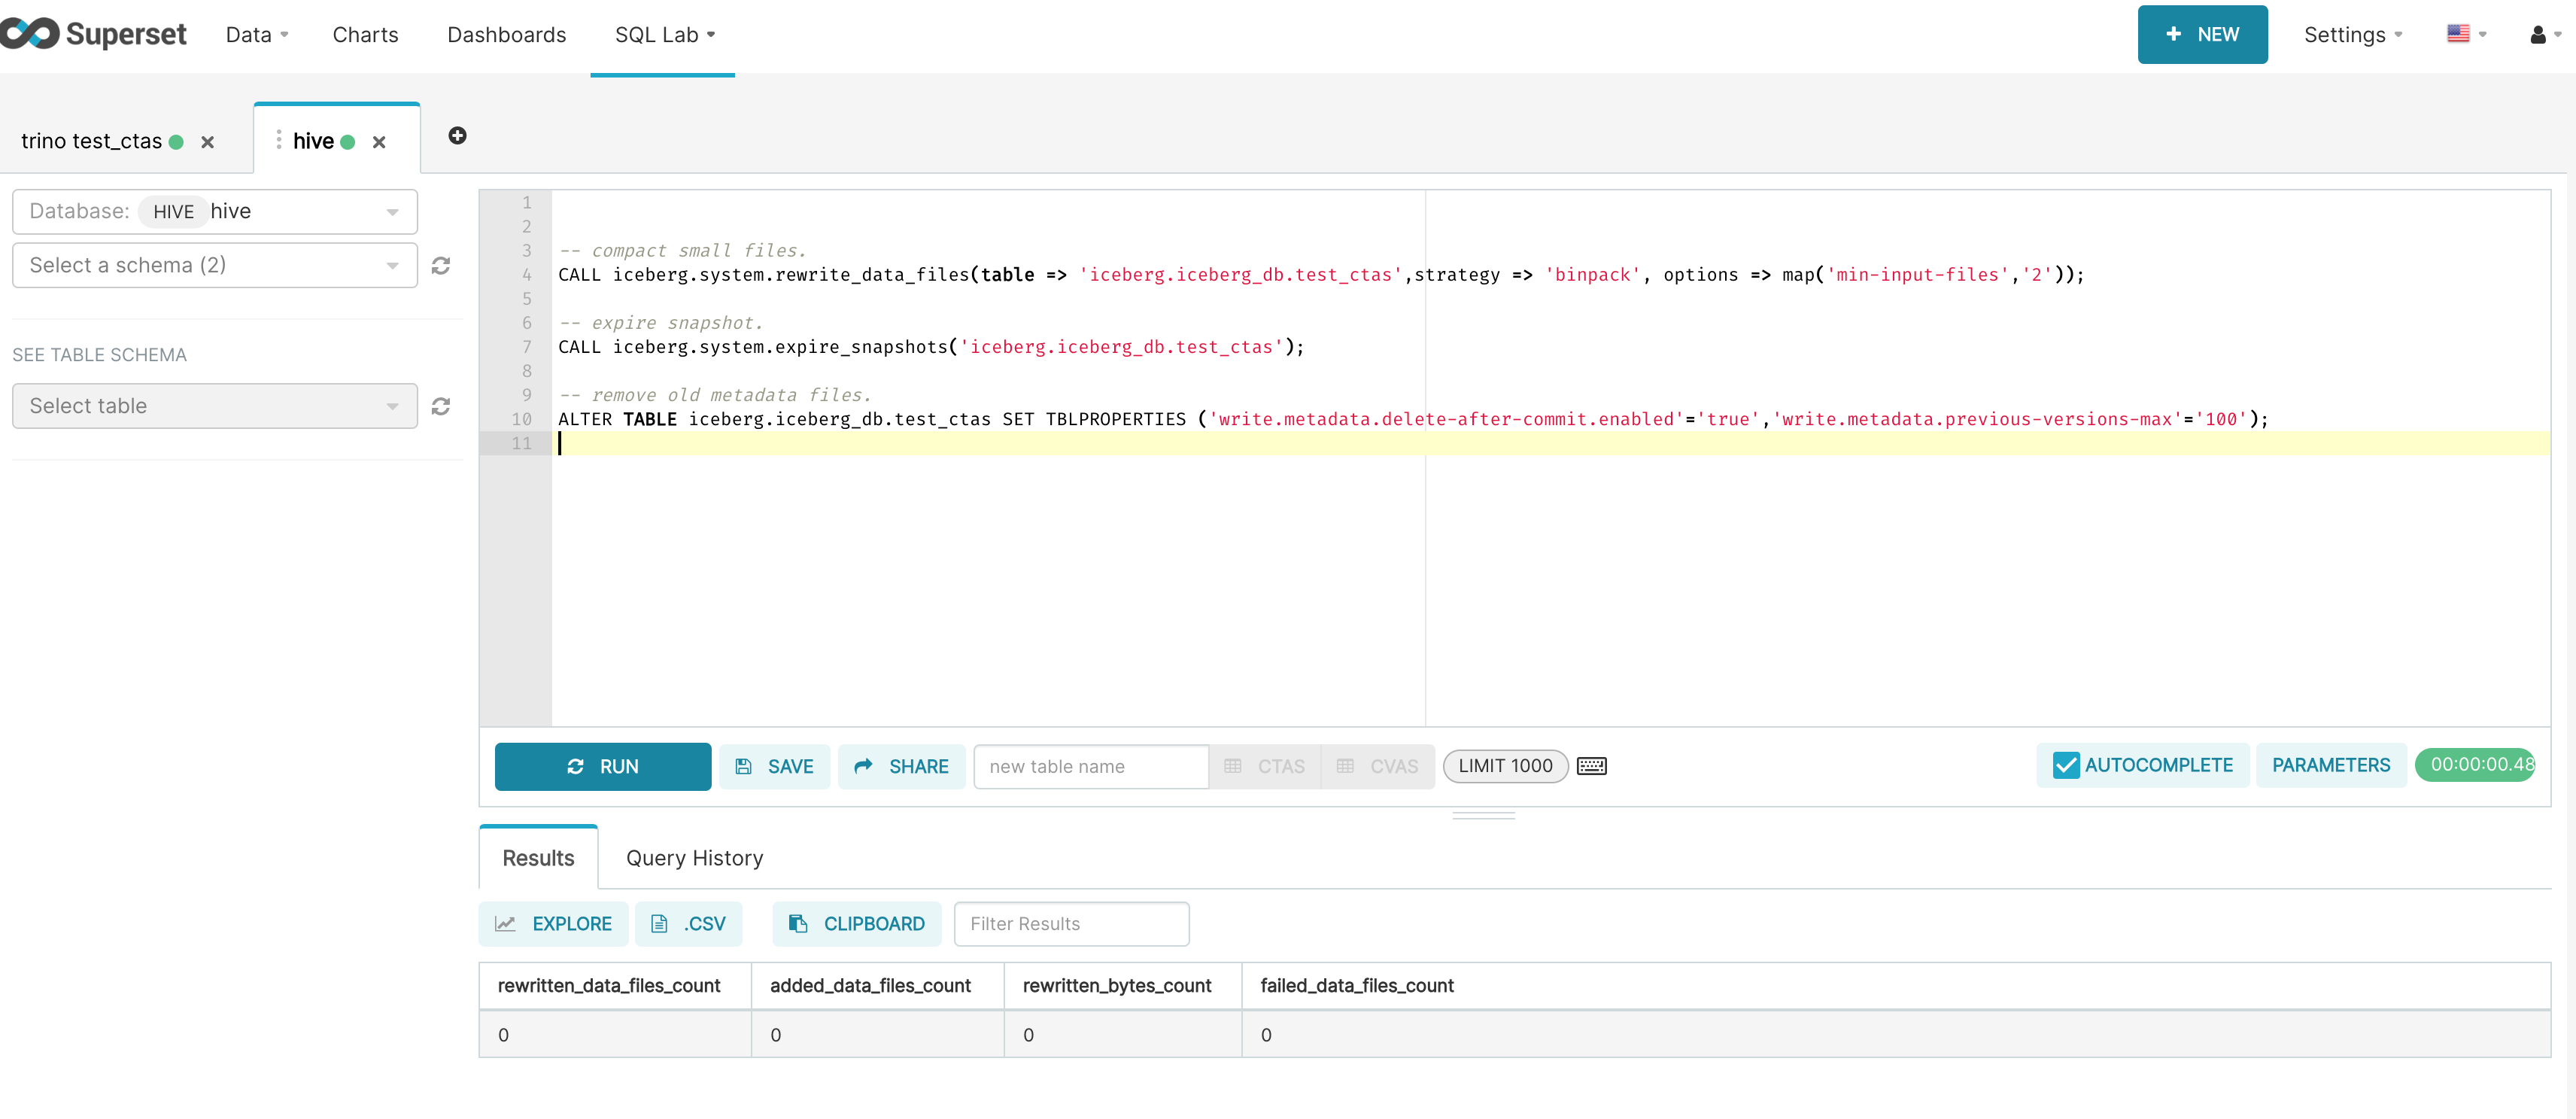This screenshot has height=1119, width=2576.
Task: Switch to the trino test_ctas tab
Action: click(92, 141)
